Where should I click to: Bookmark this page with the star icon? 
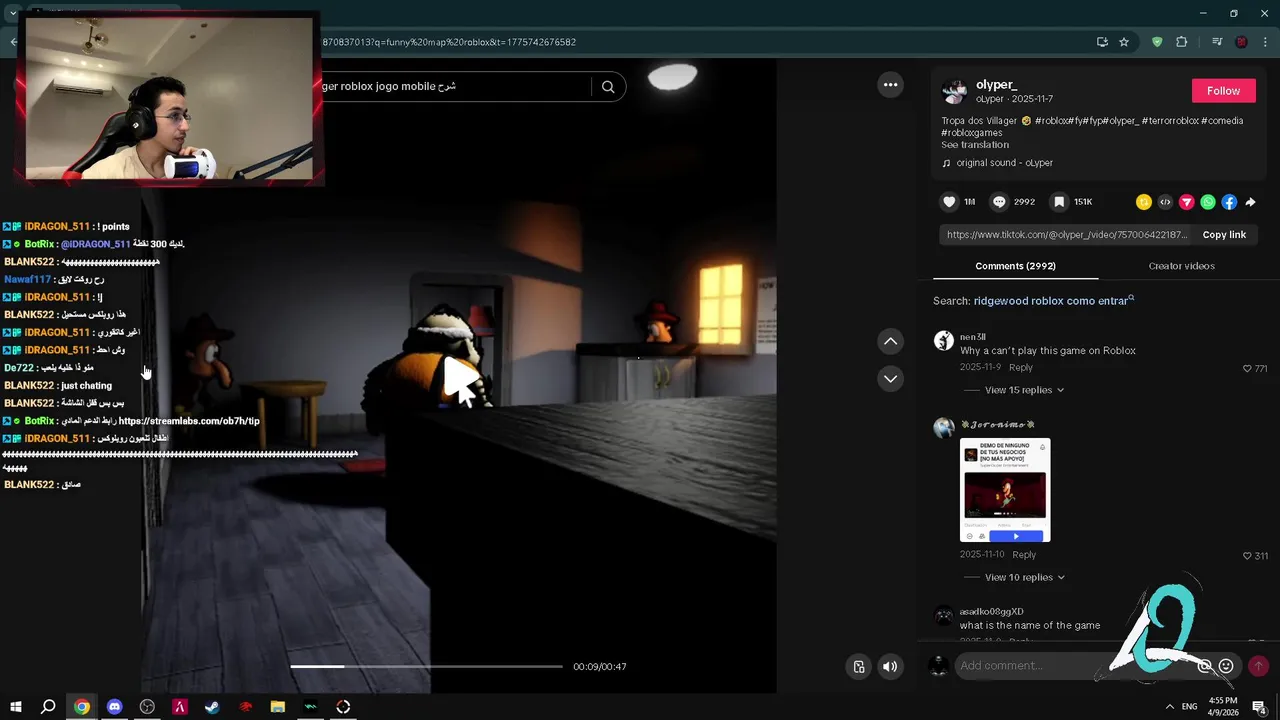[1124, 42]
